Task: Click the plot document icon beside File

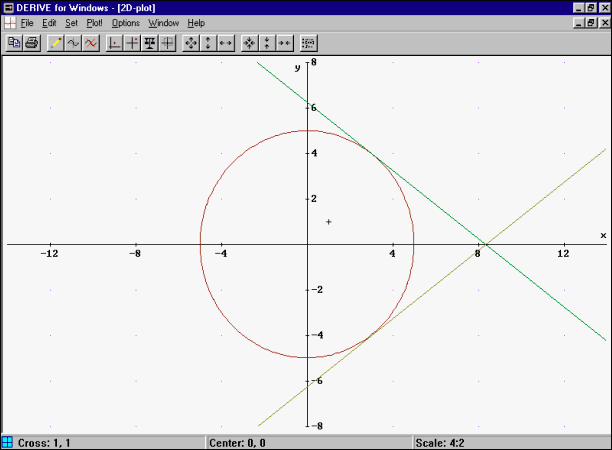Action: pos(10,23)
